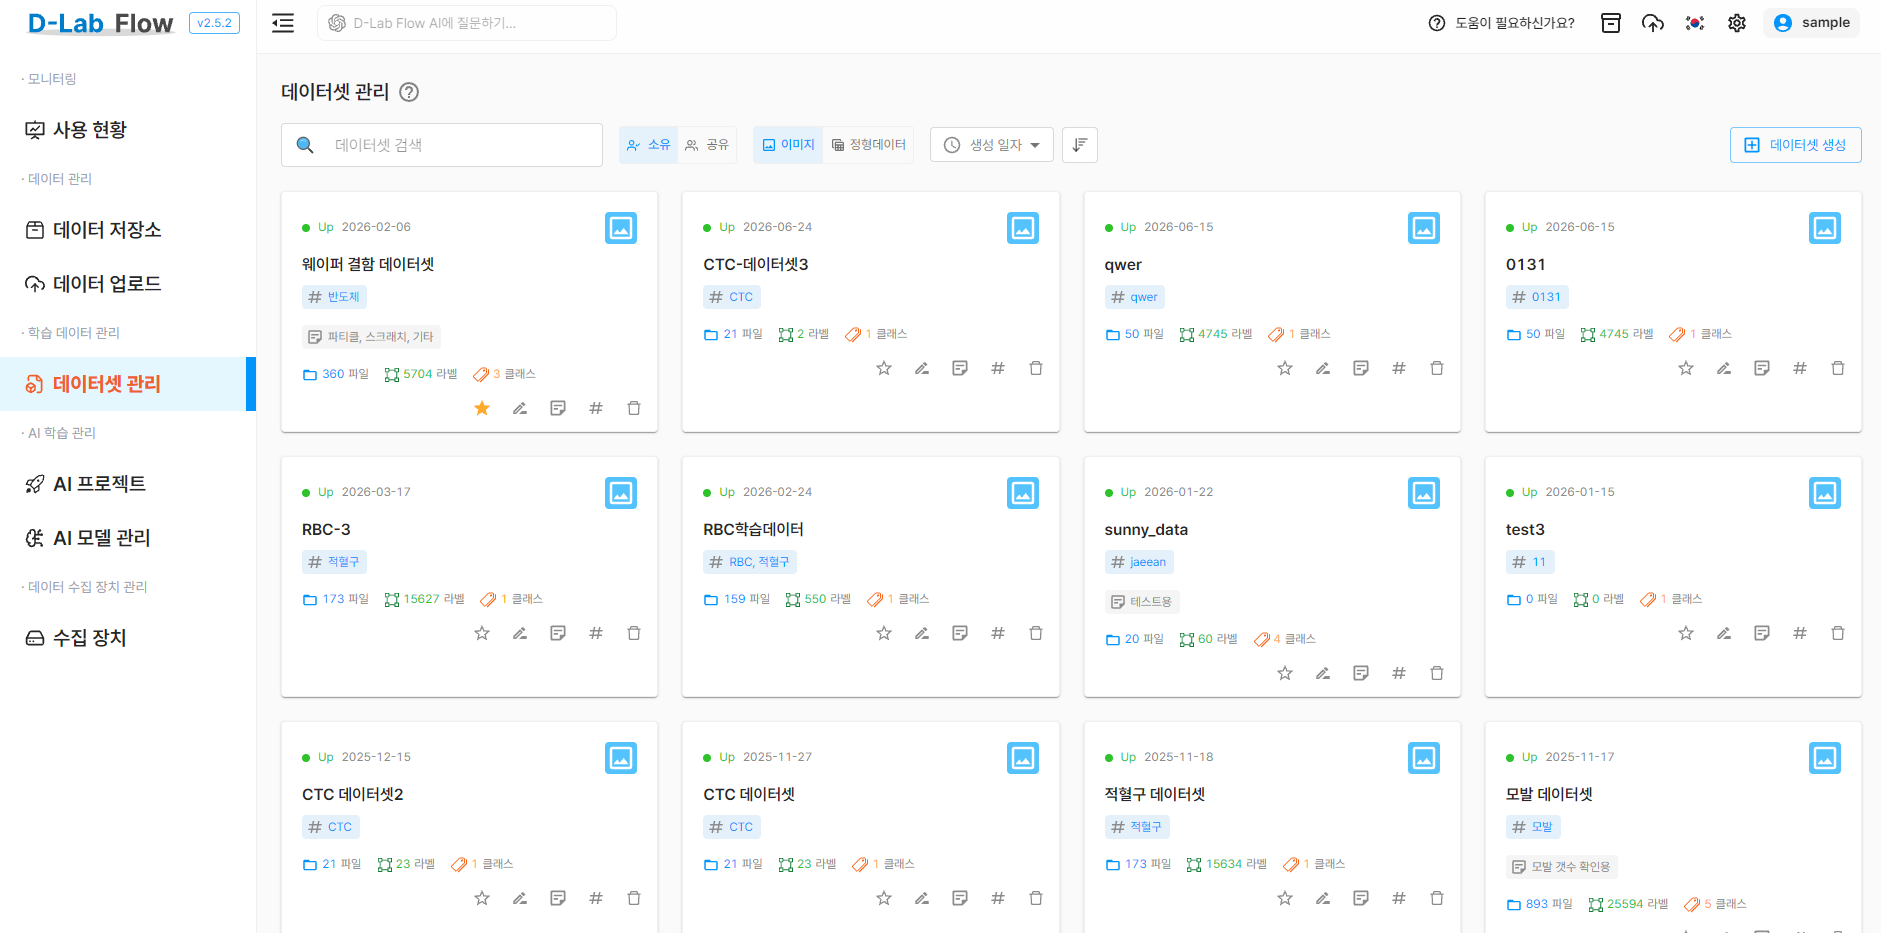Open the cloud upload icon in header
Image resolution: width=1881 pixels, height=933 pixels.
point(1653,23)
